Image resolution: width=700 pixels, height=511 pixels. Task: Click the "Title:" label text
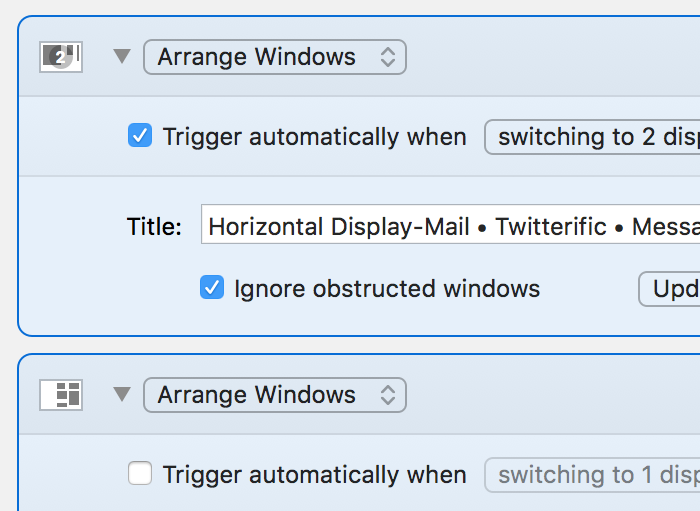point(154,227)
